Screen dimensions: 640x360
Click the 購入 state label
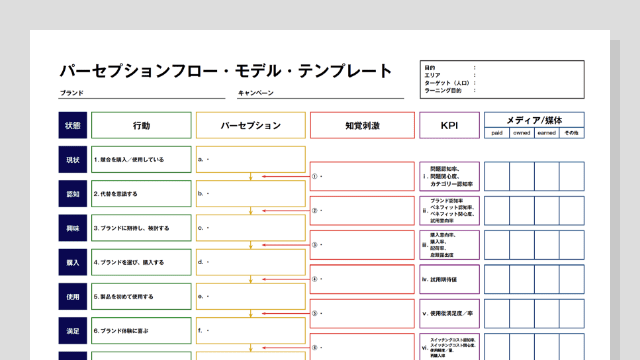coord(73,262)
